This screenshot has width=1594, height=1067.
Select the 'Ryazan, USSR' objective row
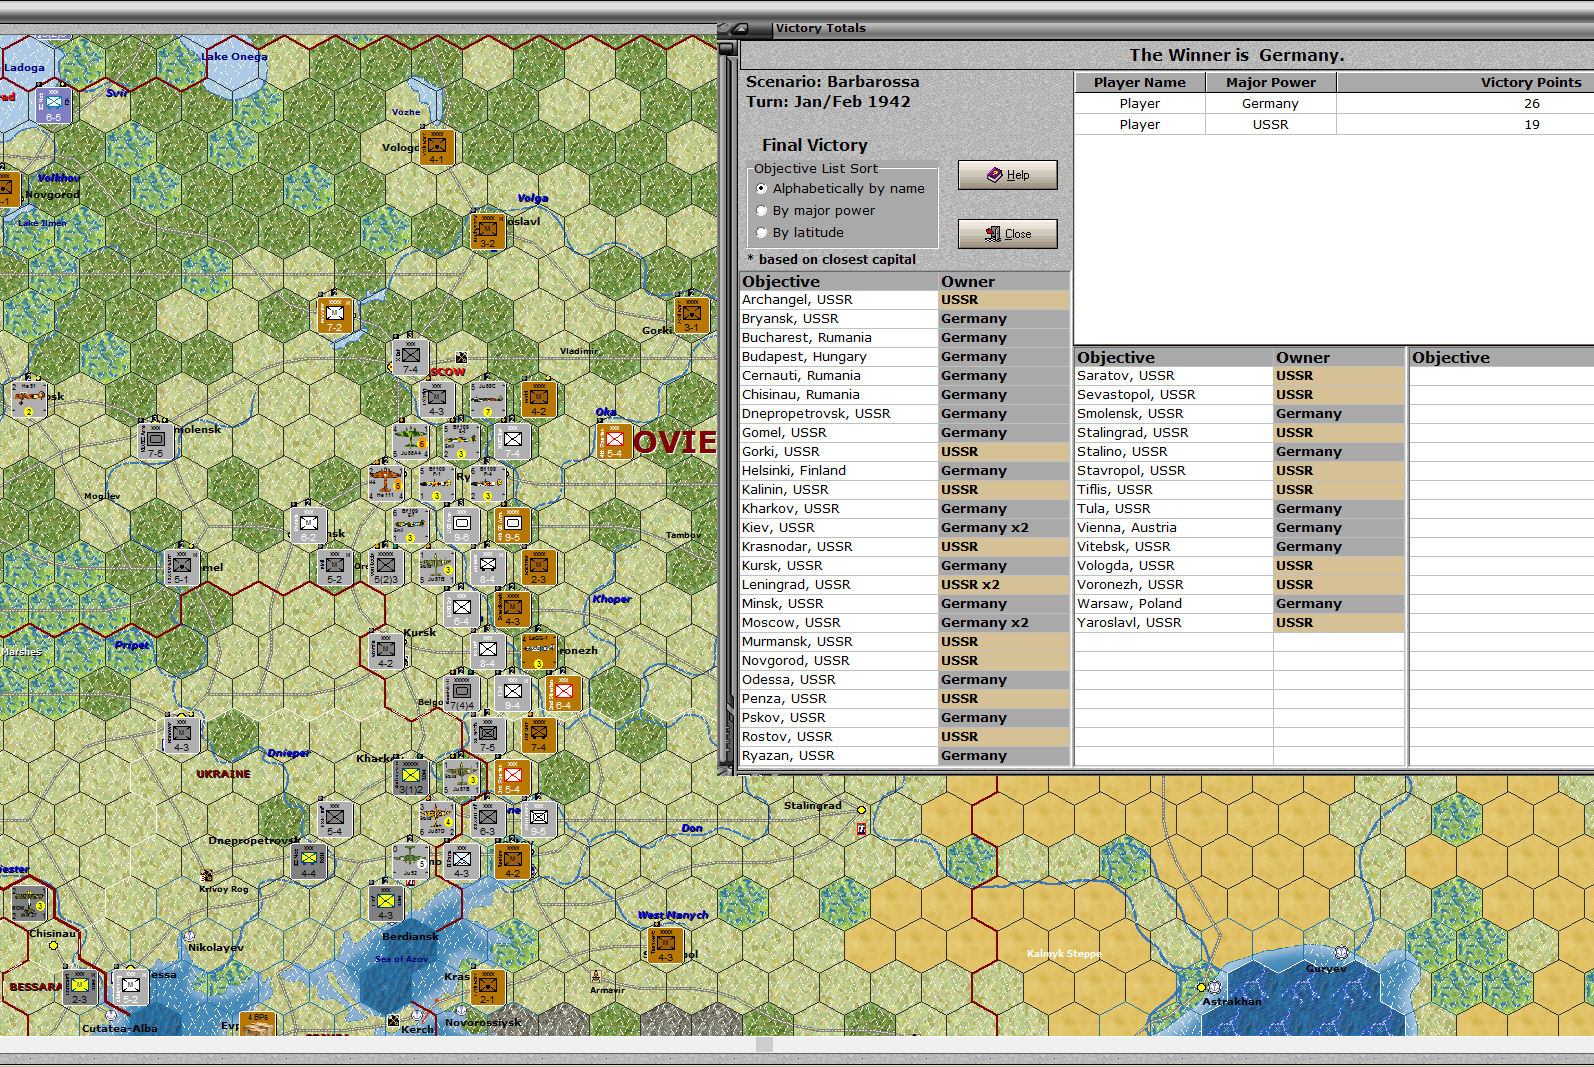[905, 756]
